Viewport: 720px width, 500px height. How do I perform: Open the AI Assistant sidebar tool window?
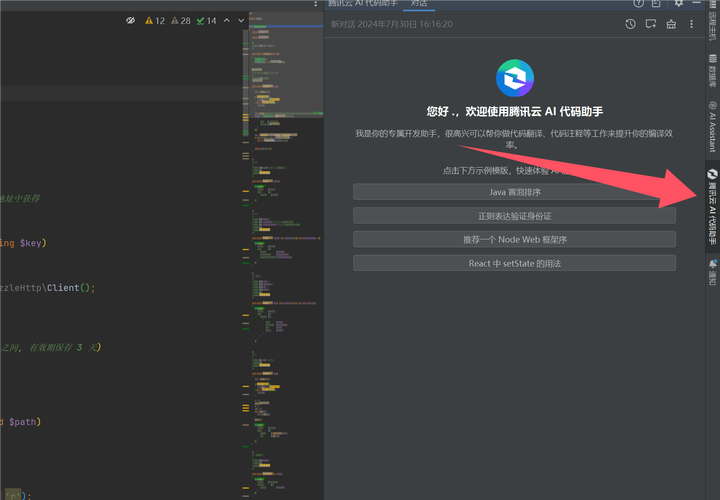712,127
